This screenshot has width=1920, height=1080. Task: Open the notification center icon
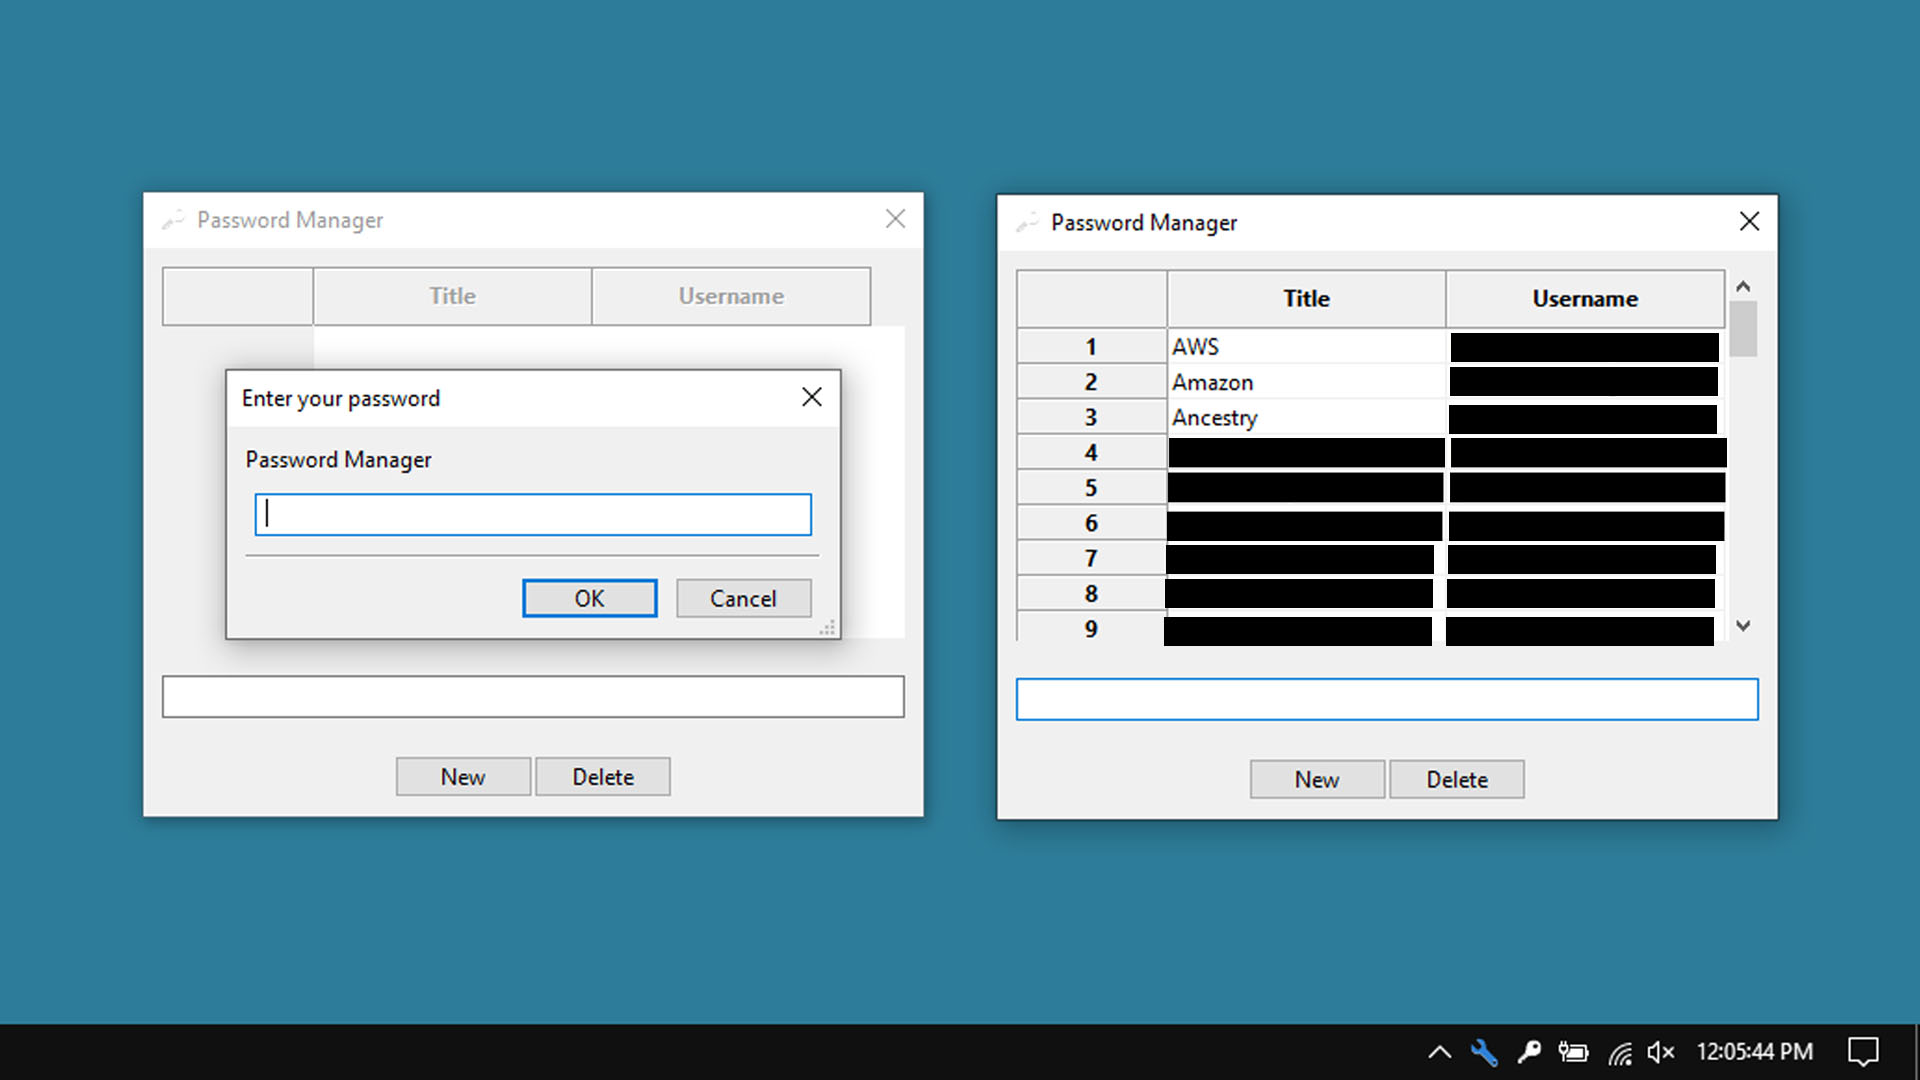(x=1862, y=1052)
